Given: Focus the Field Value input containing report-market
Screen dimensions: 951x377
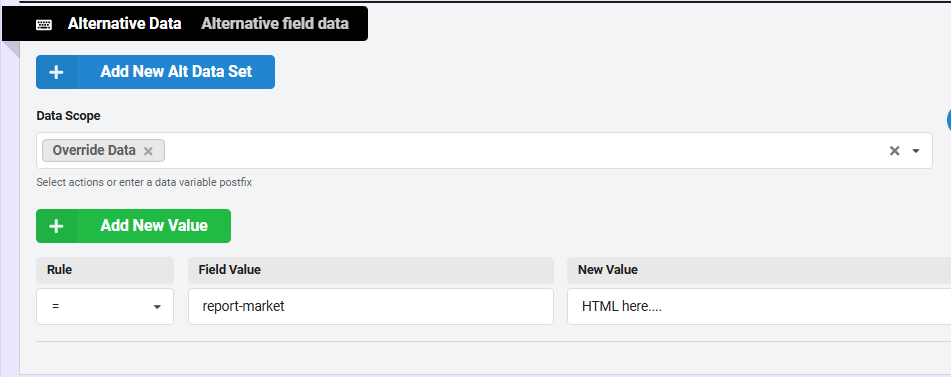Looking at the screenshot, I should pyautogui.click(x=371, y=306).
